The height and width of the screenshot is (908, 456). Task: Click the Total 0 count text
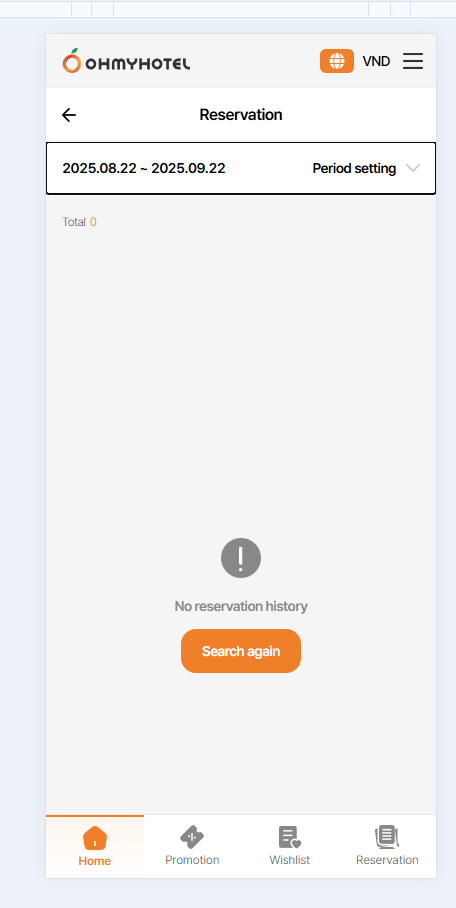pos(79,222)
